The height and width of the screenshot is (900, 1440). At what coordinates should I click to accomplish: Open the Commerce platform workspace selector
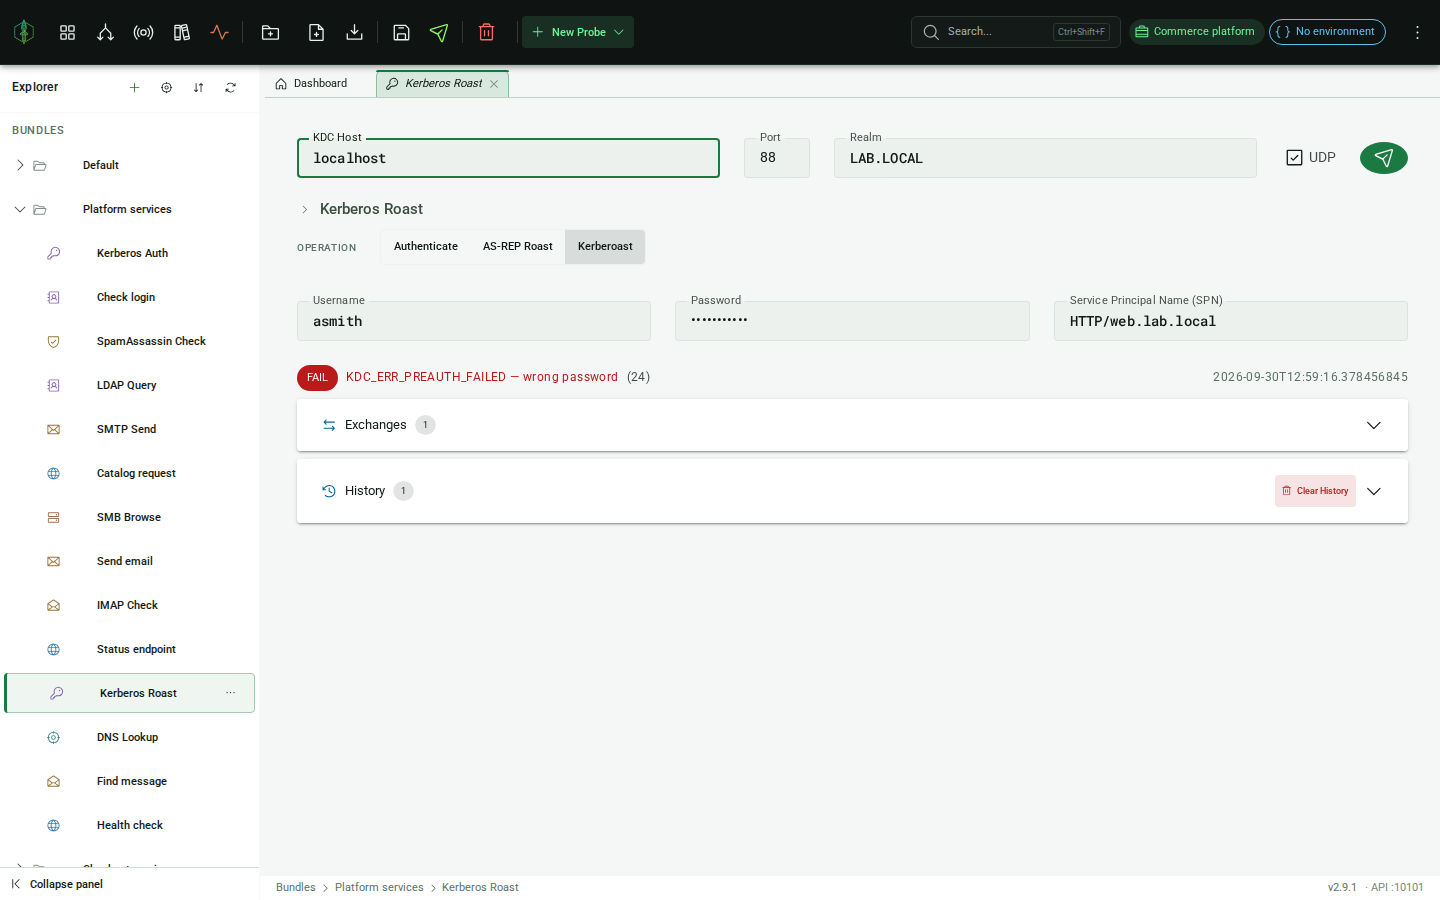point(1196,32)
